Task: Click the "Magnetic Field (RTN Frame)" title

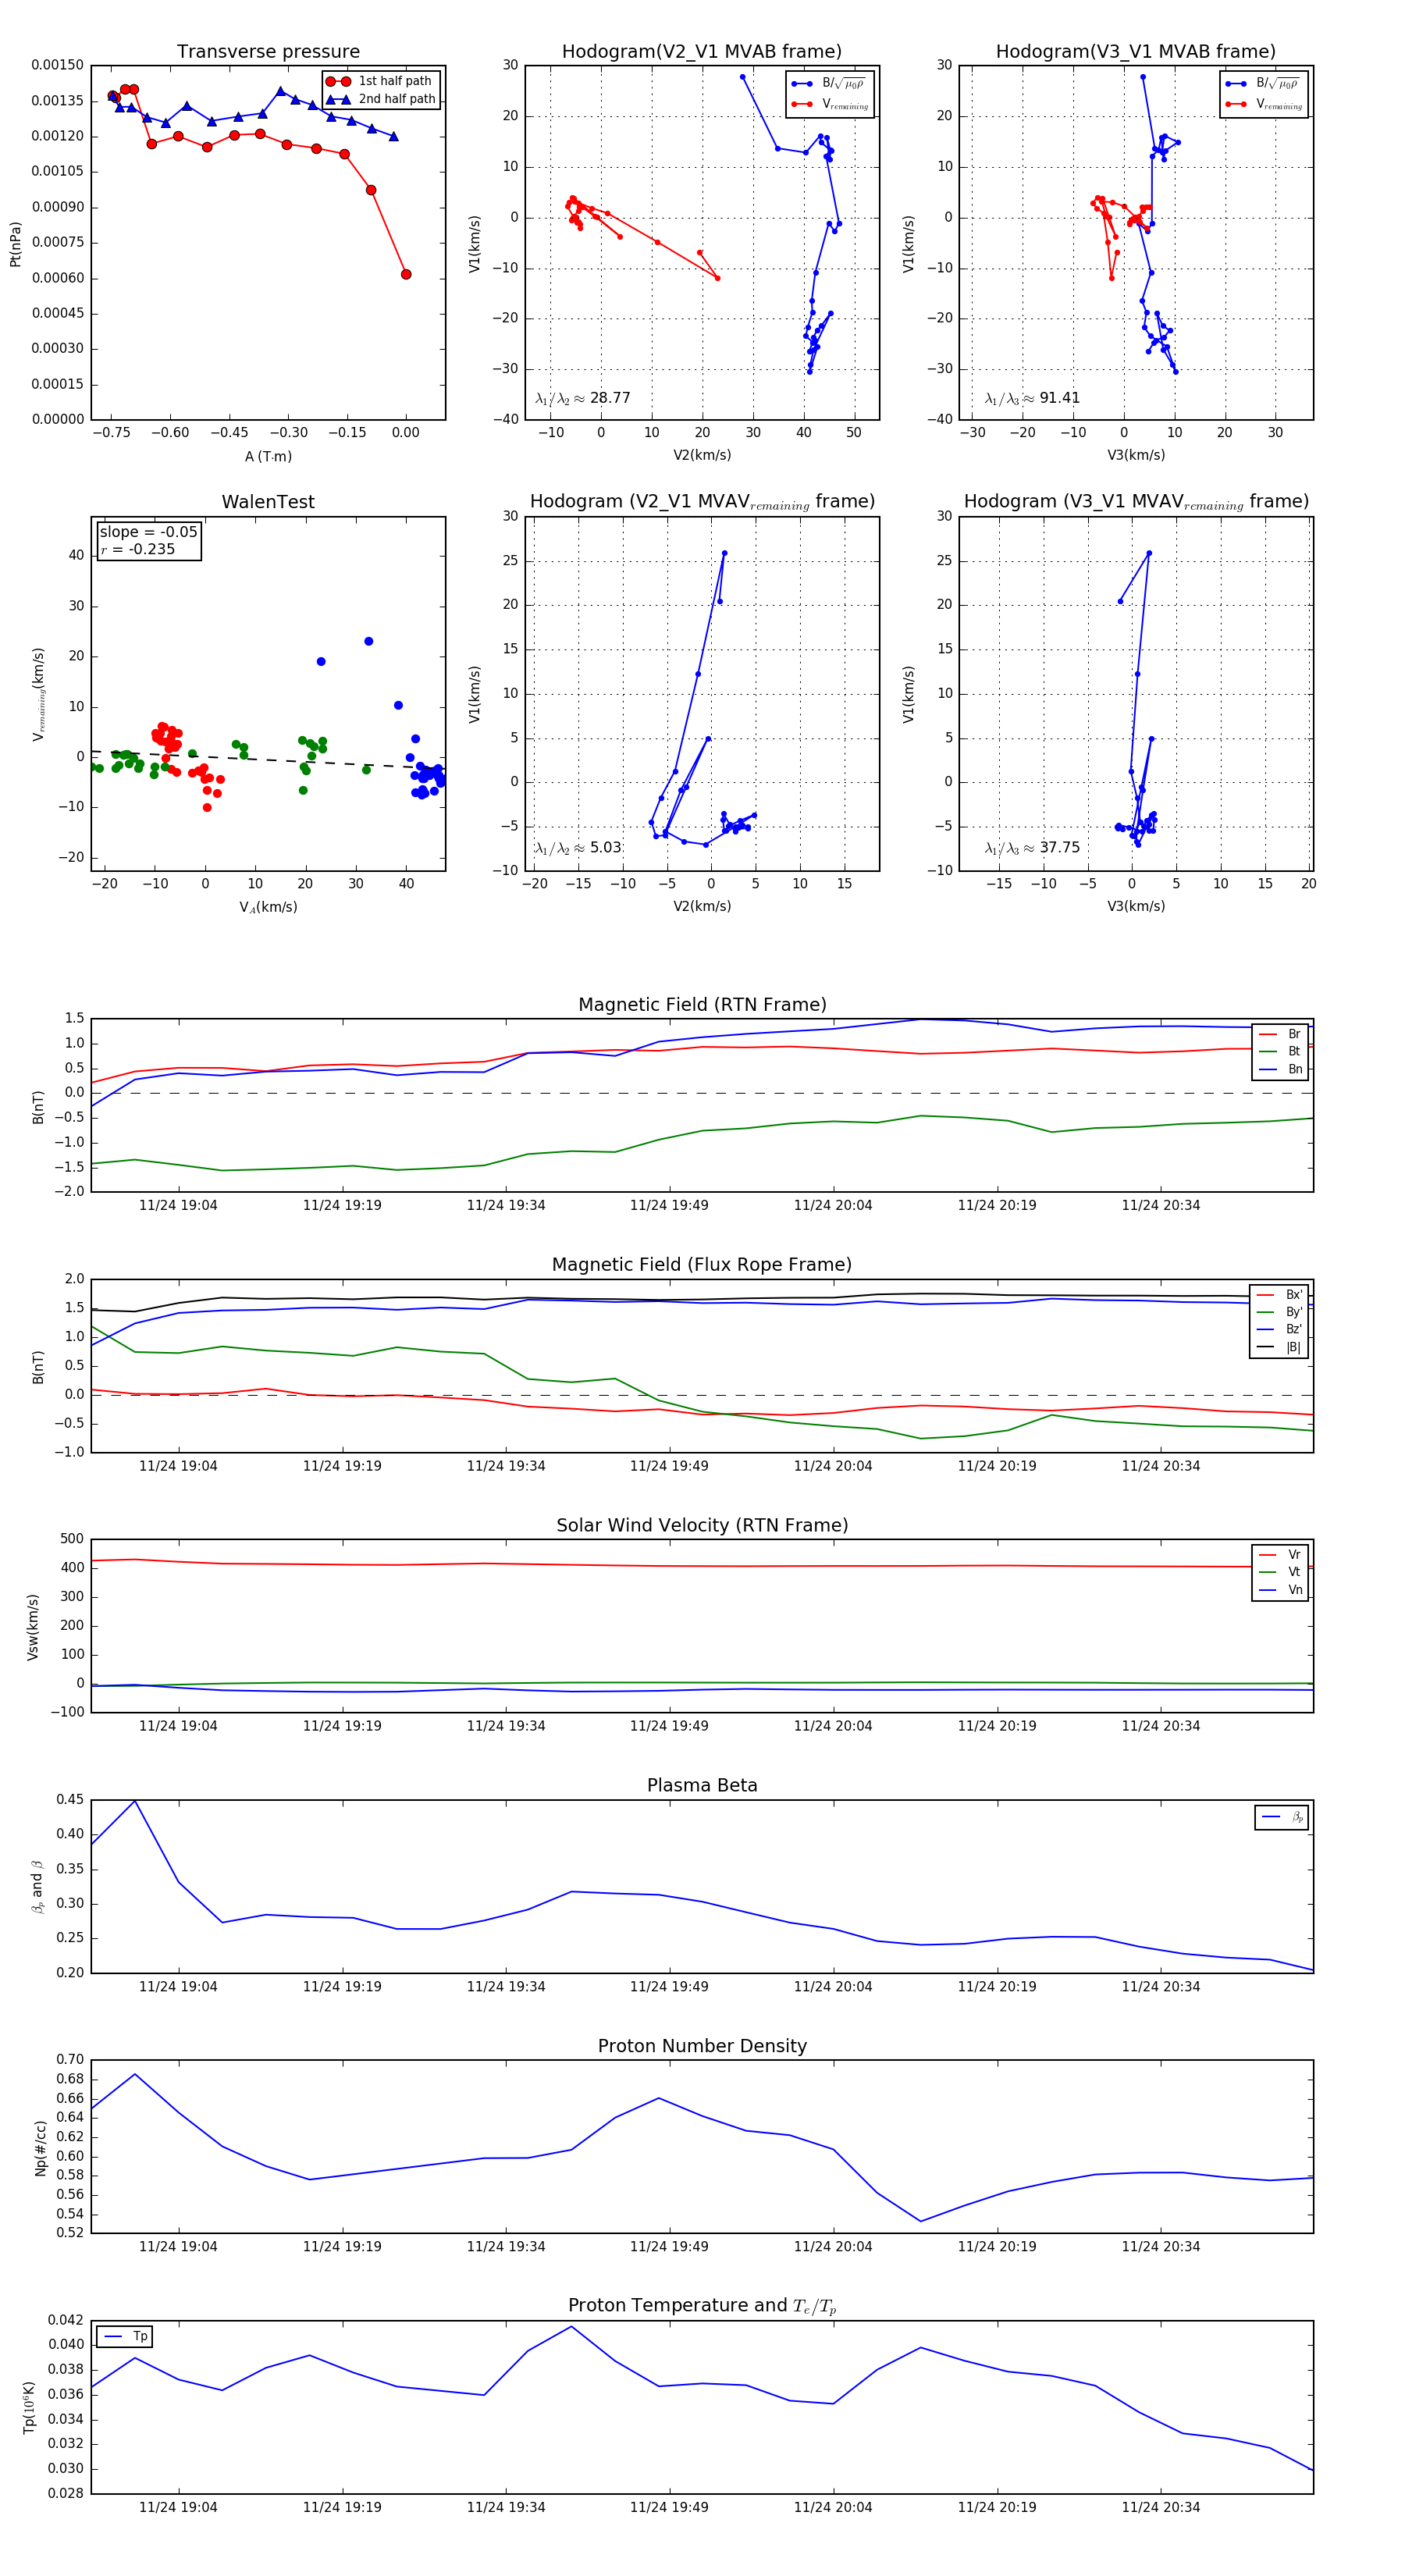Action: (702, 1005)
